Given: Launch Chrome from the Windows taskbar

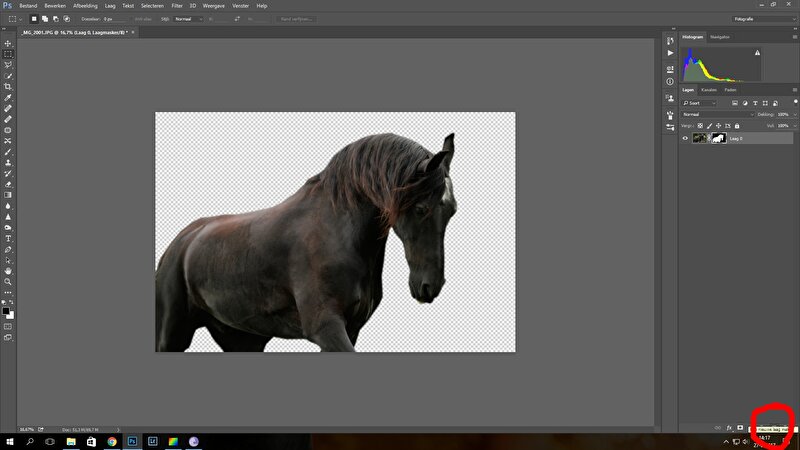Looking at the screenshot, I should point(112,441).
